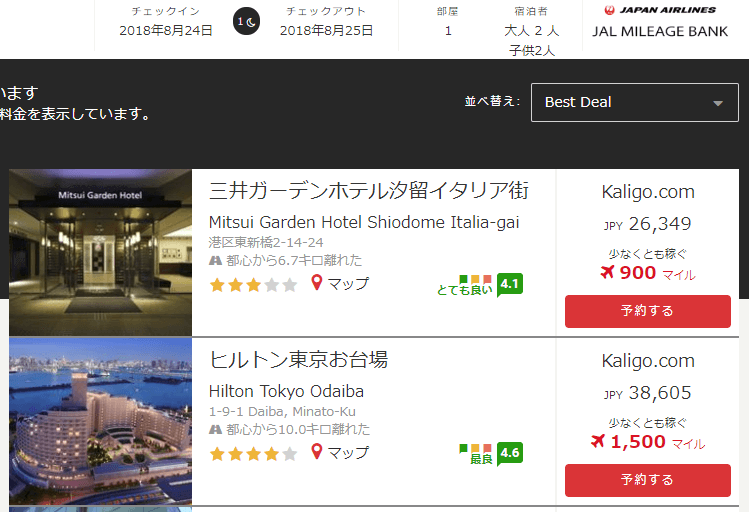This screenshot has height=512, width=749.
Task: Click the star rating of Mitsui Garden Hotel
Action: [253, 284]
